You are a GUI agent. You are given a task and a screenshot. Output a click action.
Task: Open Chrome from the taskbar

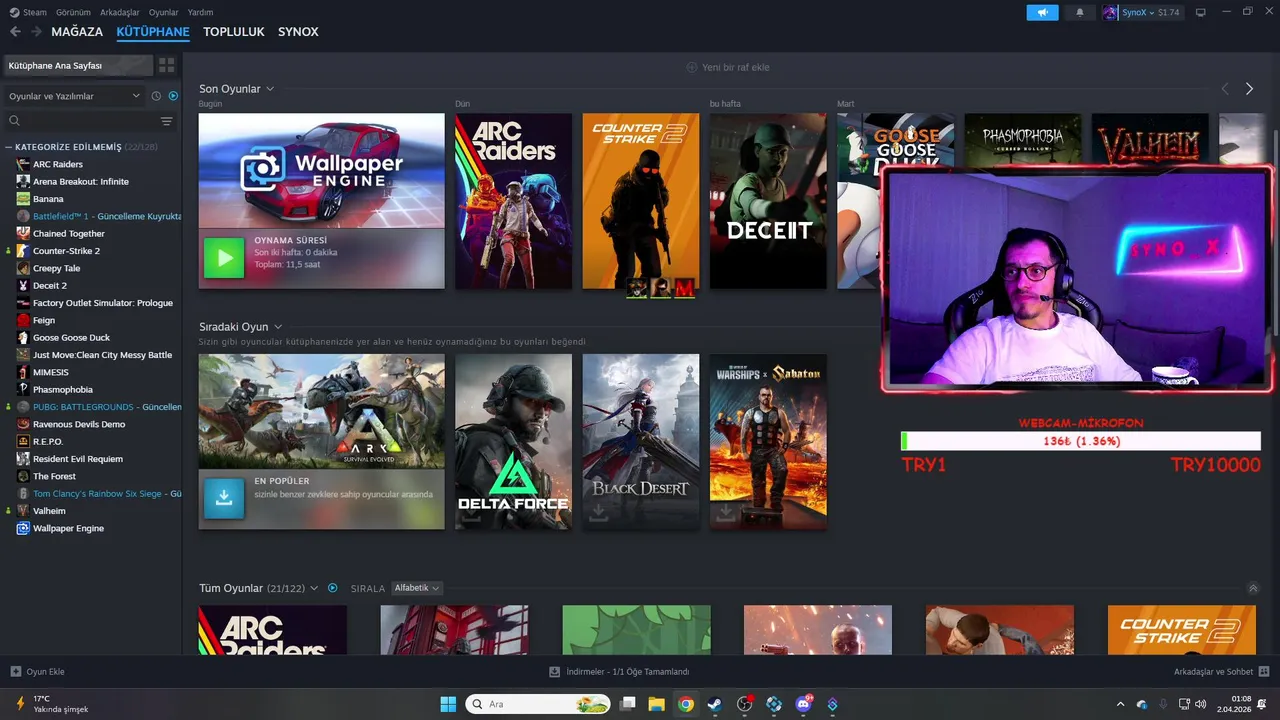(685, 704)
